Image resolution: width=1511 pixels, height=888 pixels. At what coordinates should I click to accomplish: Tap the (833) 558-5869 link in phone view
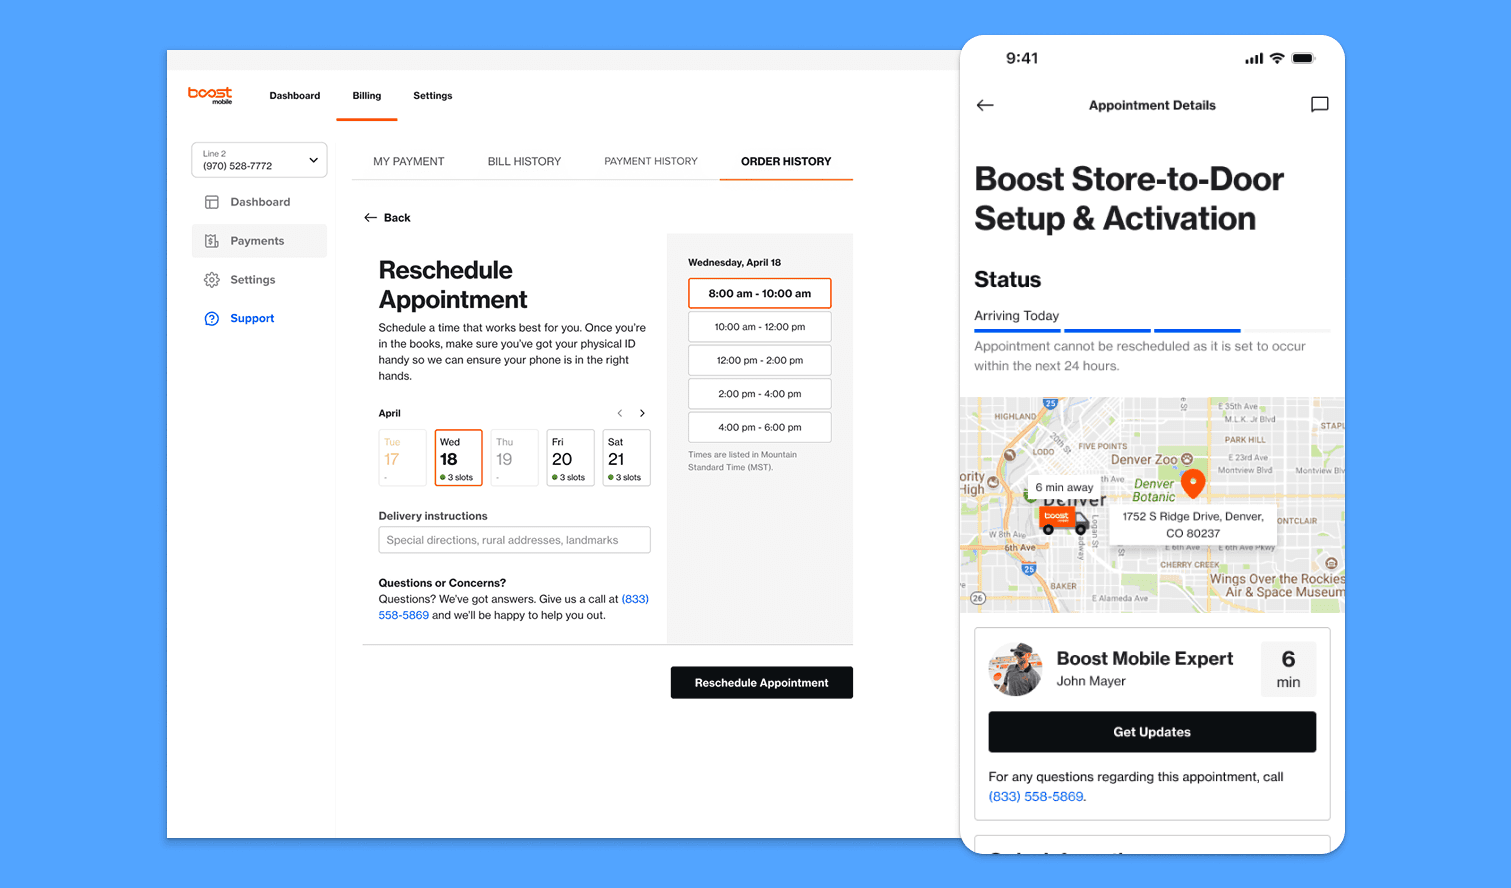coord(1036,797)
